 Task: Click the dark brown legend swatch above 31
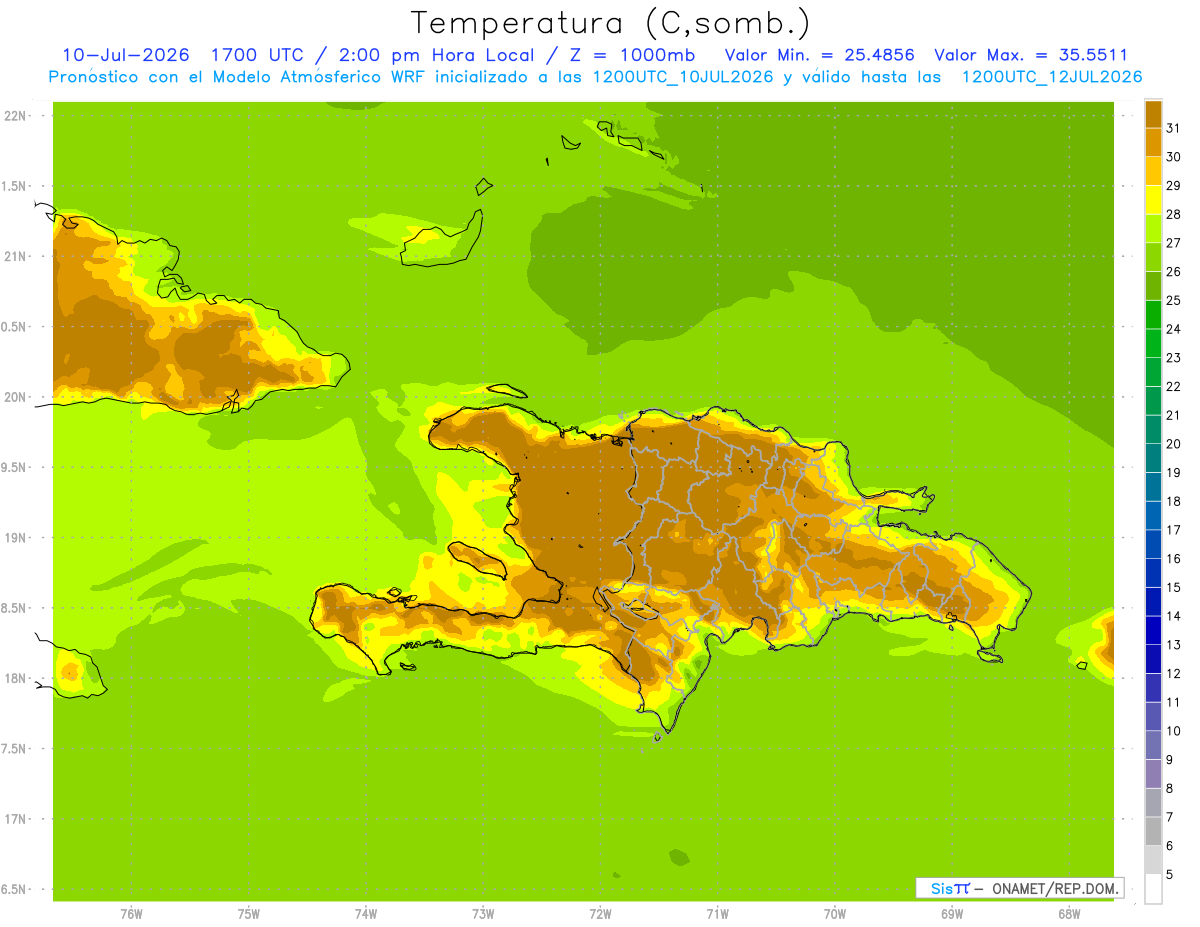pos(1153,114)
